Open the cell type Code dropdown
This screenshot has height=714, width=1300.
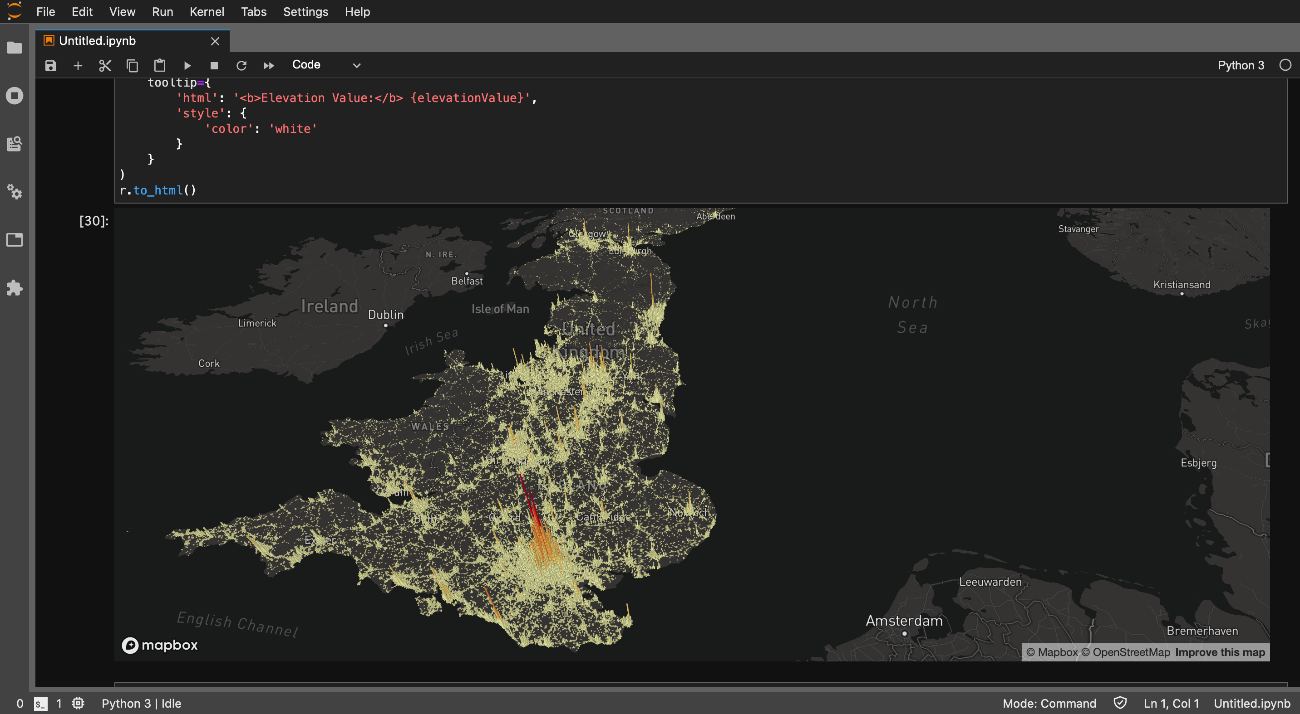coord(326,65)
